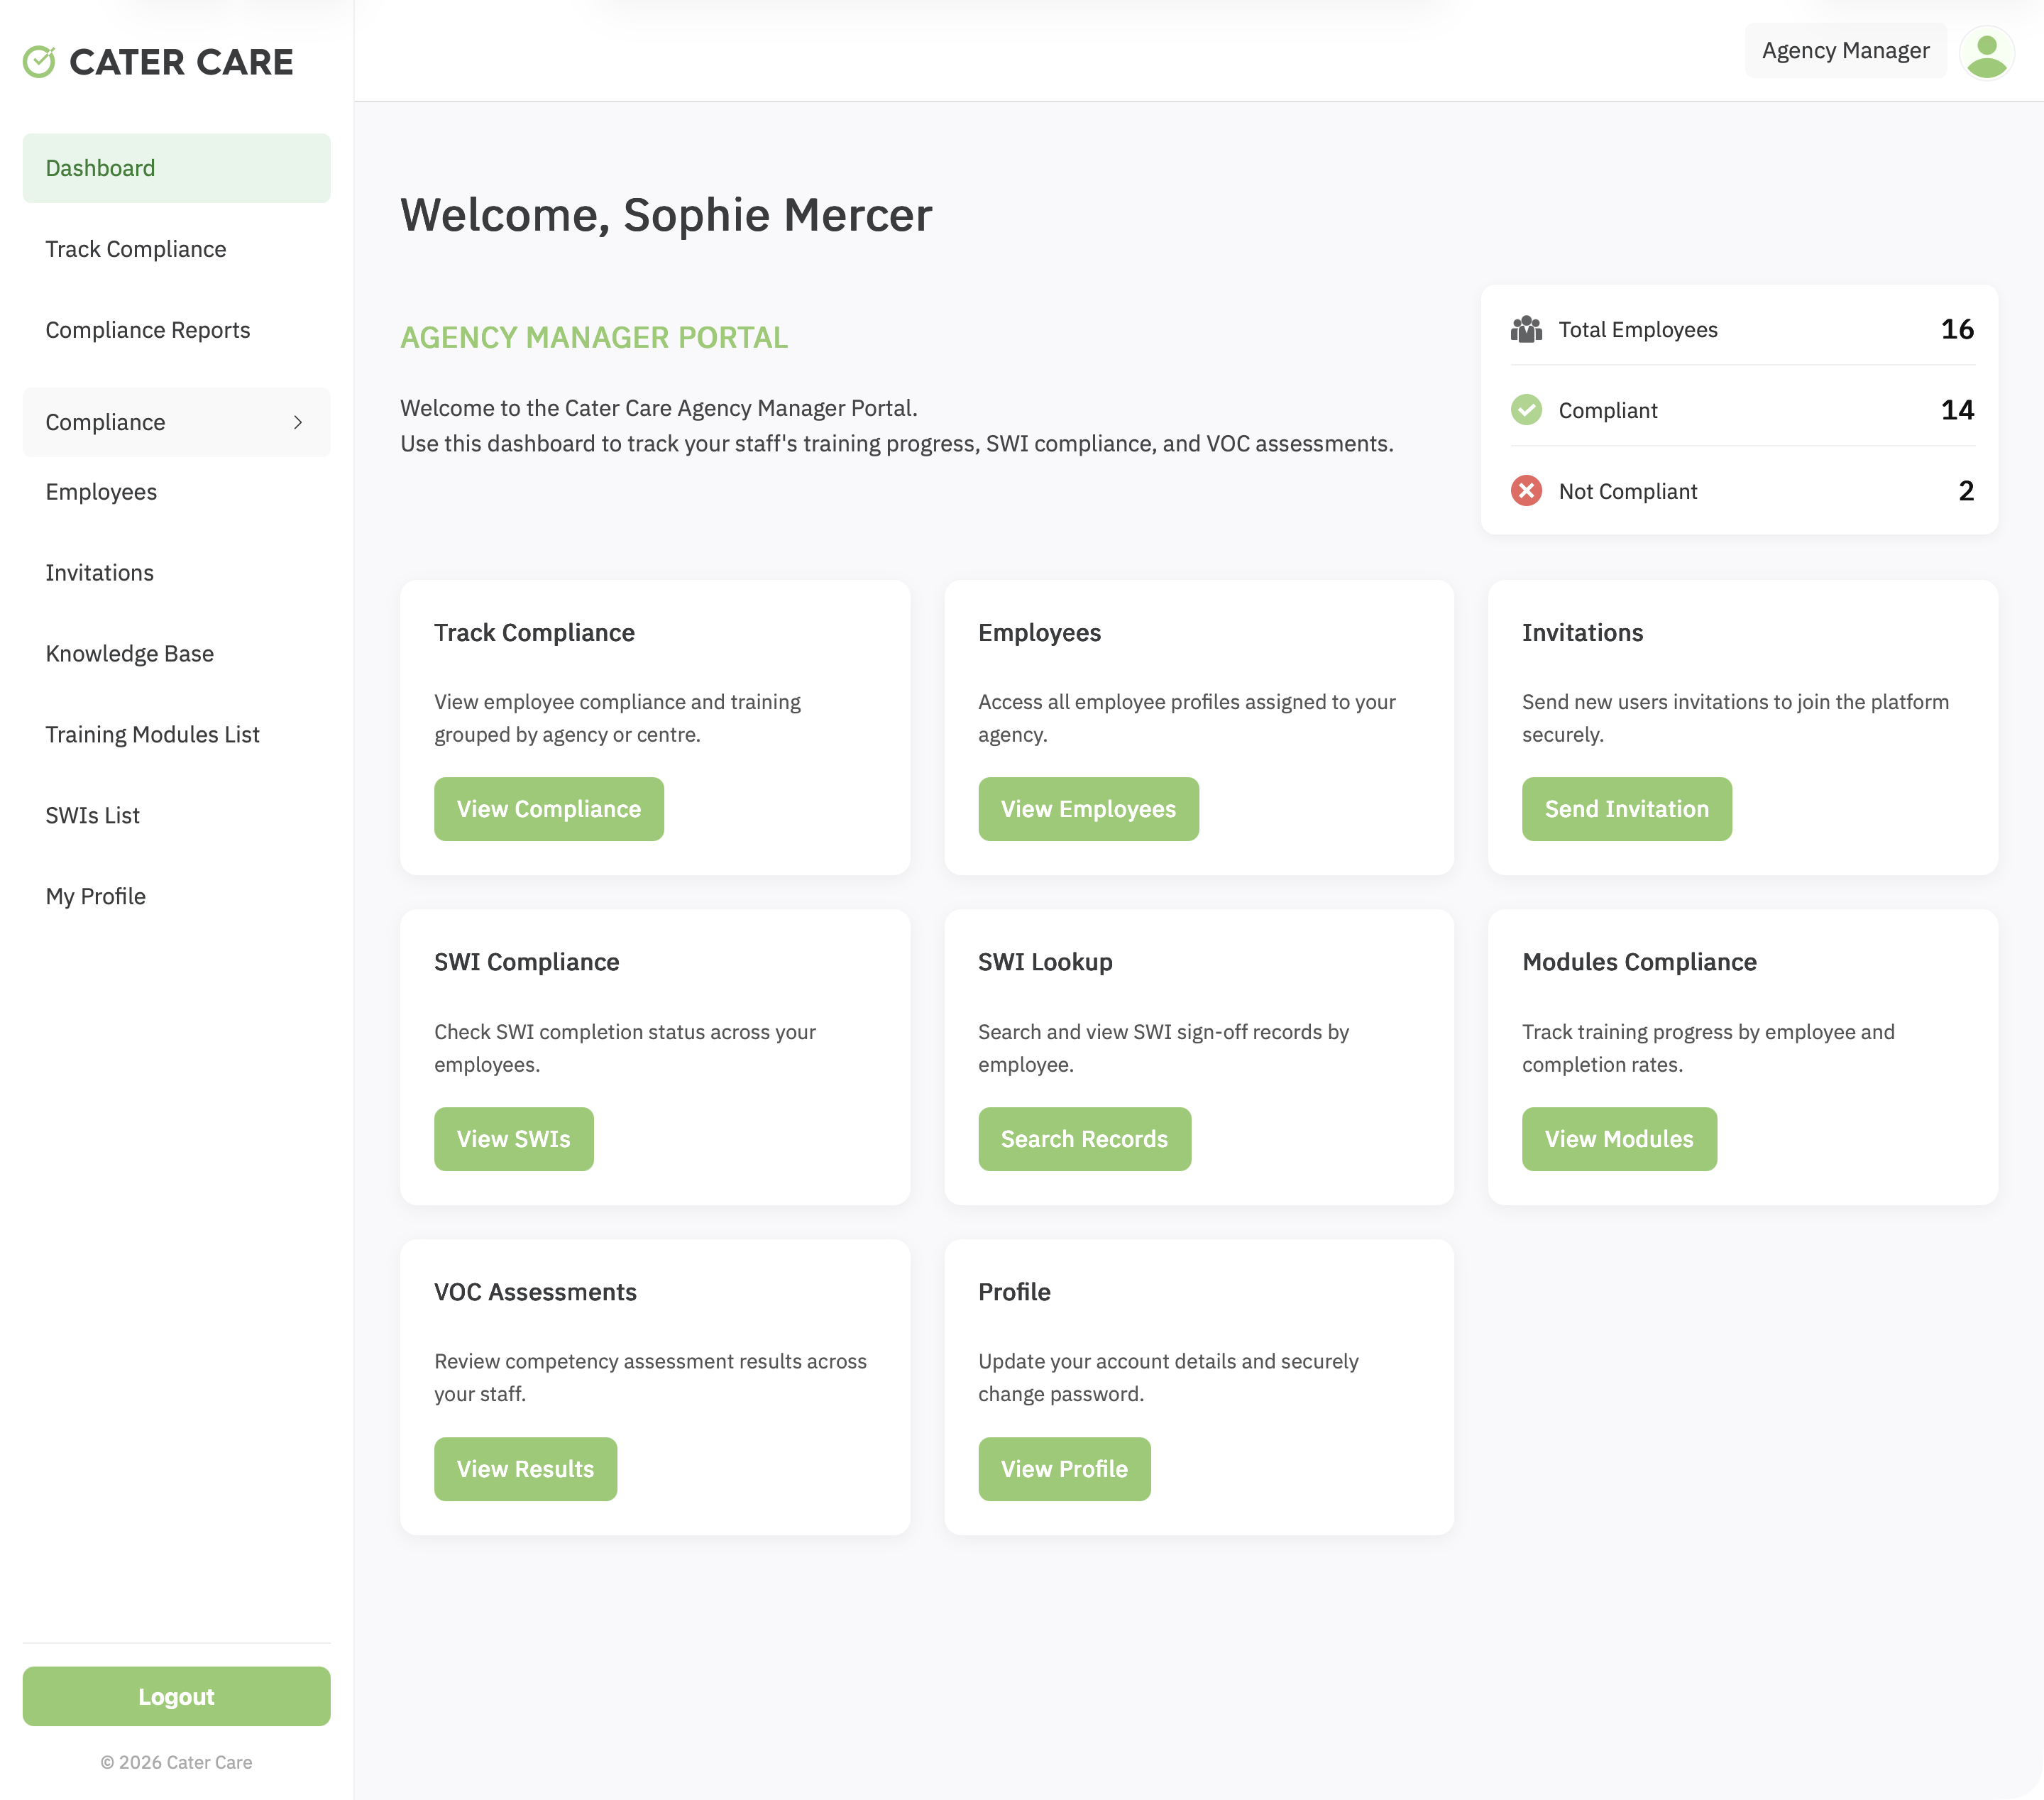Click the View SWIs button
Image resolution: width=2044 pixels, height=1800 pixels.
pos(513,1139)
